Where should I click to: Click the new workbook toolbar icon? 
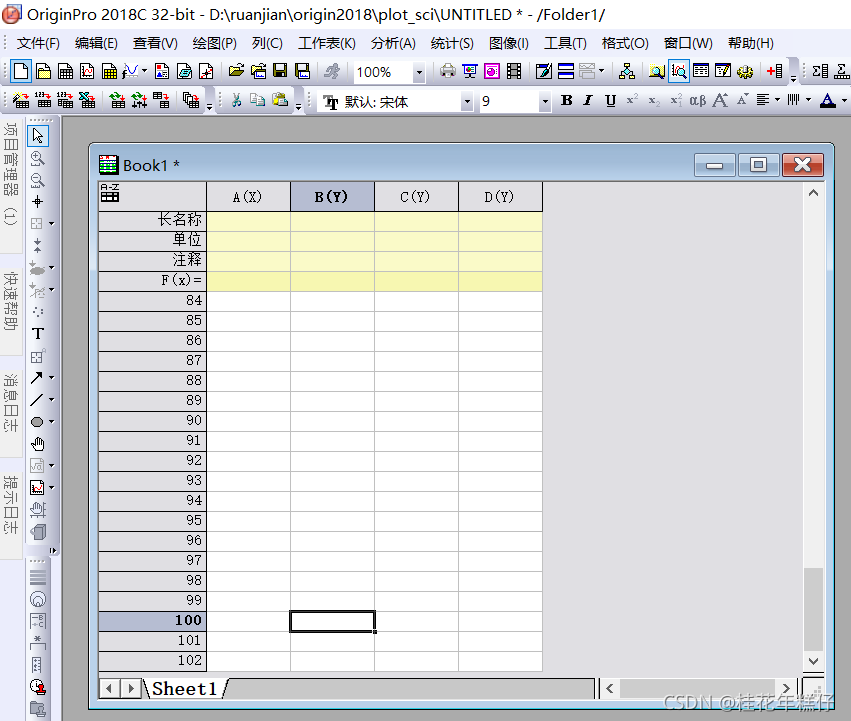click(x=65, y=71)
